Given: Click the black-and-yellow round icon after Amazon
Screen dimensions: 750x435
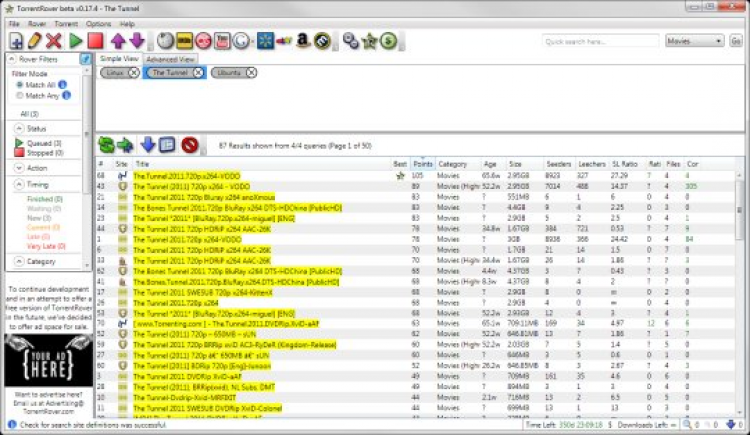Looking at the screenshot, I should click(322, 41).
